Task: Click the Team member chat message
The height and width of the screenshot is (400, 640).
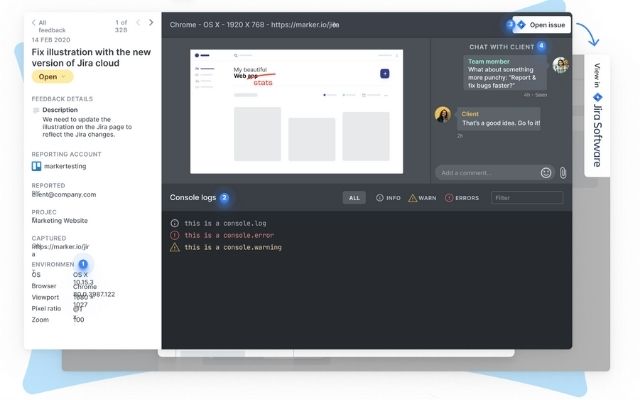Action: (x=505, y=73)
